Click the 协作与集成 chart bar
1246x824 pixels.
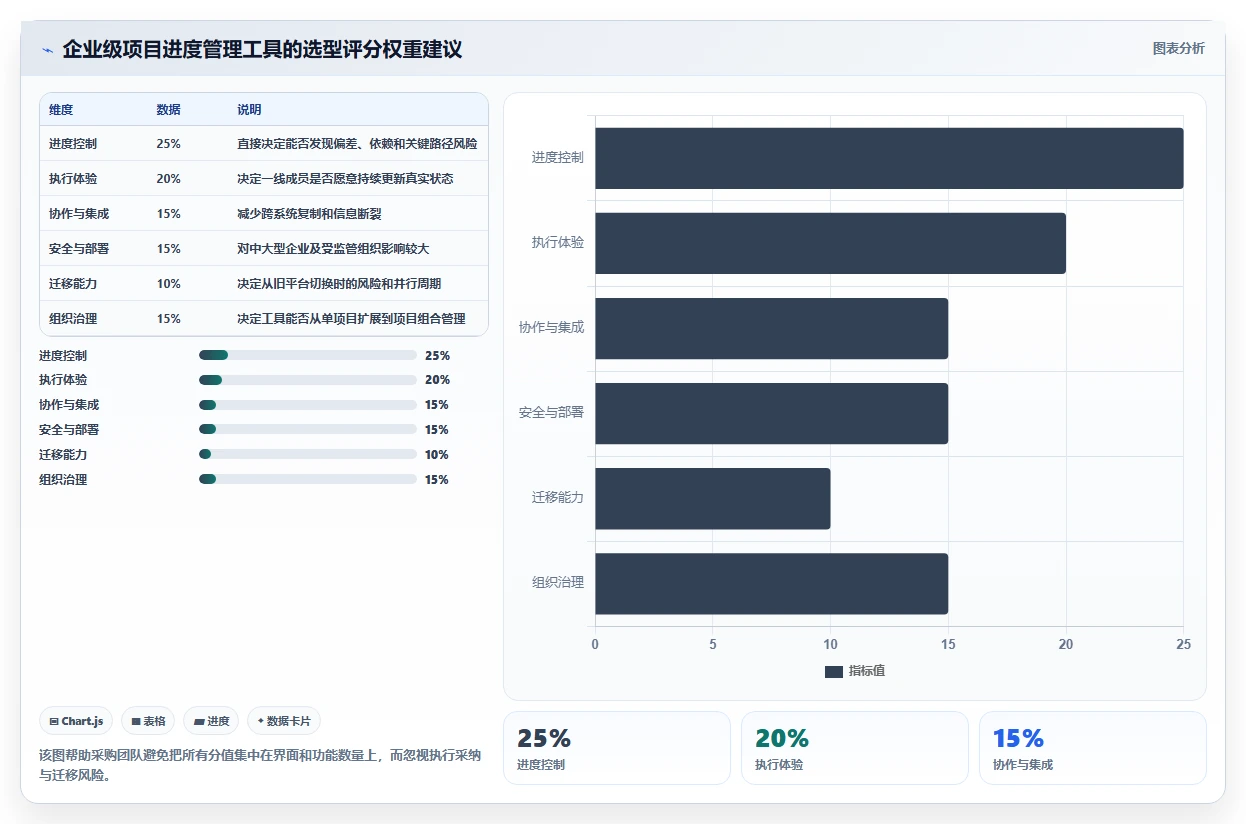[x=771, y=328]
